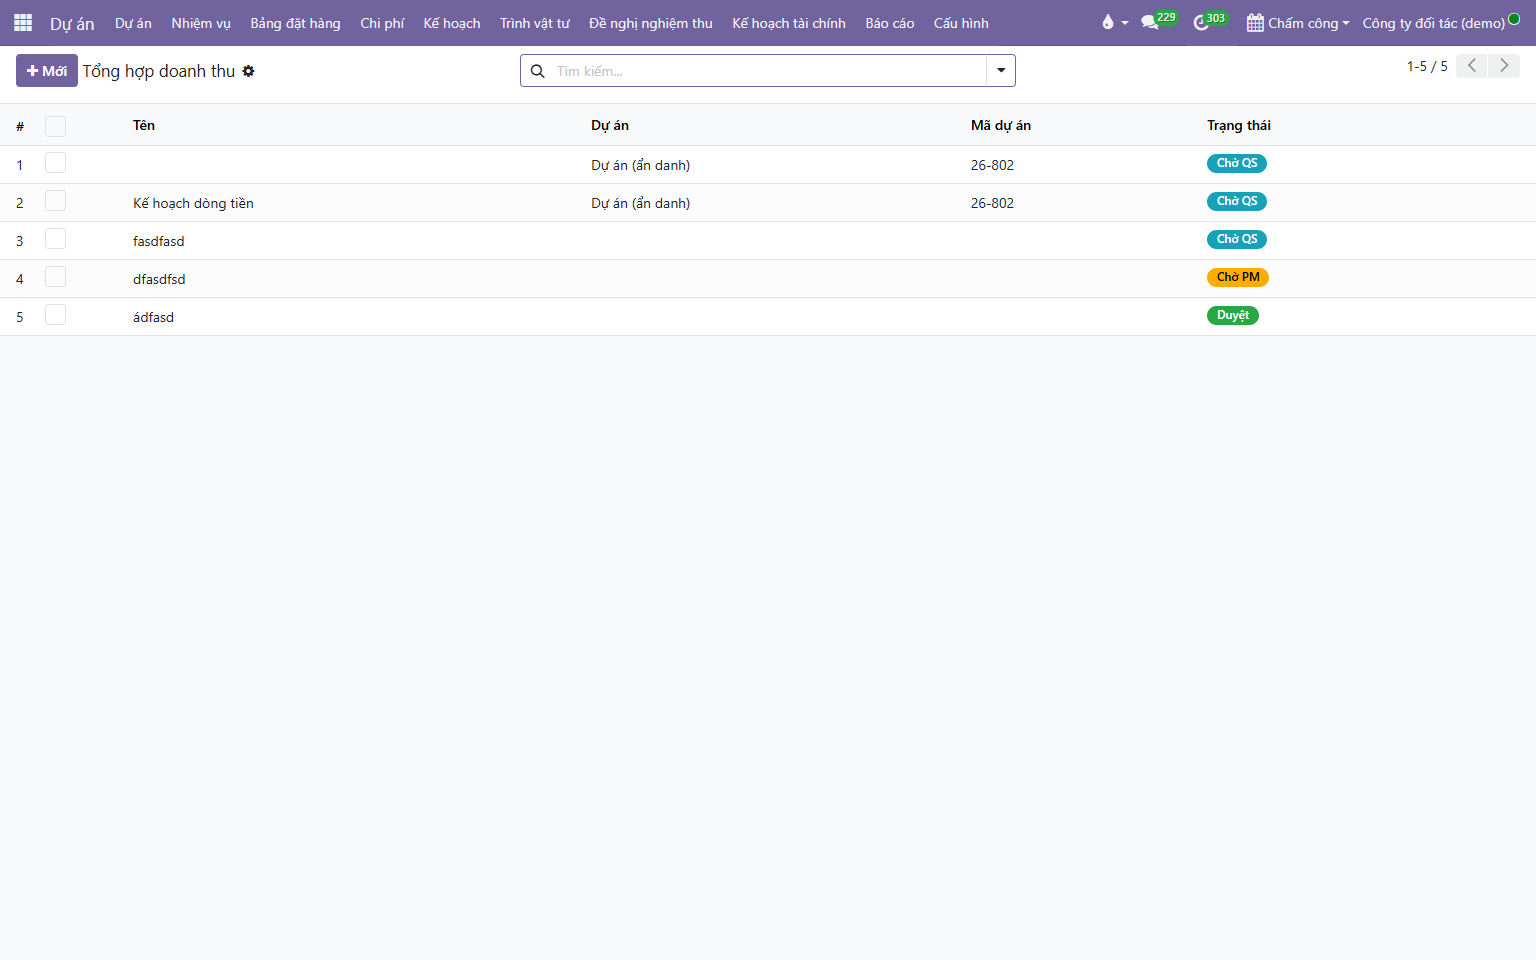Open the Nhiệm vụ menu
The image size is (1536, 960).
[x=201, y=23]
